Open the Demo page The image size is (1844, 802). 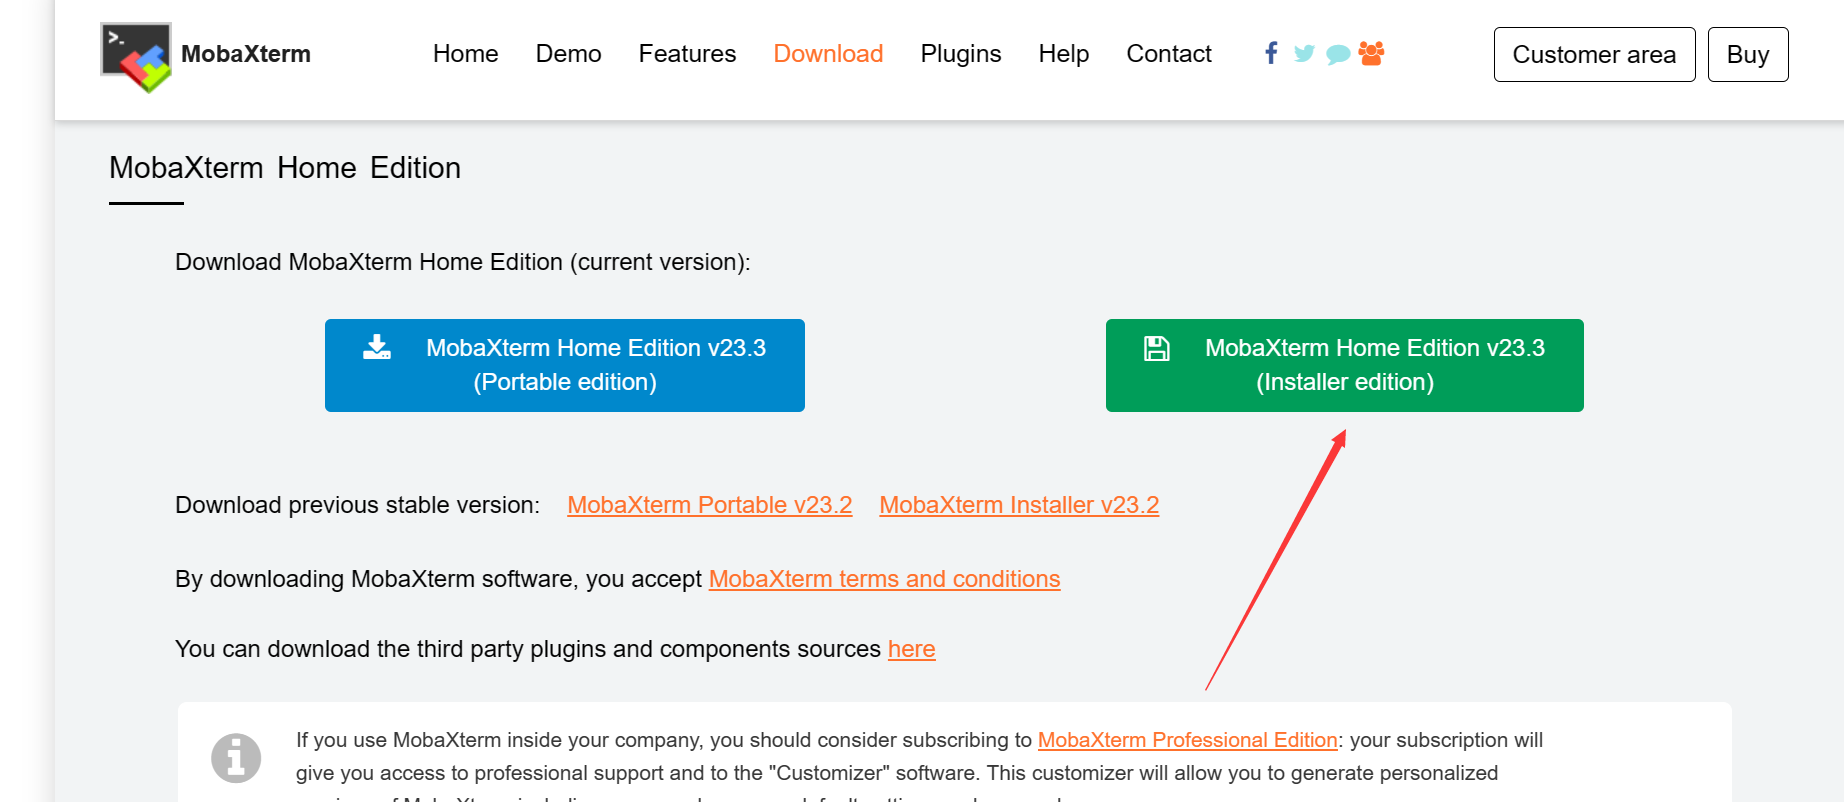(x=568, y=54)
